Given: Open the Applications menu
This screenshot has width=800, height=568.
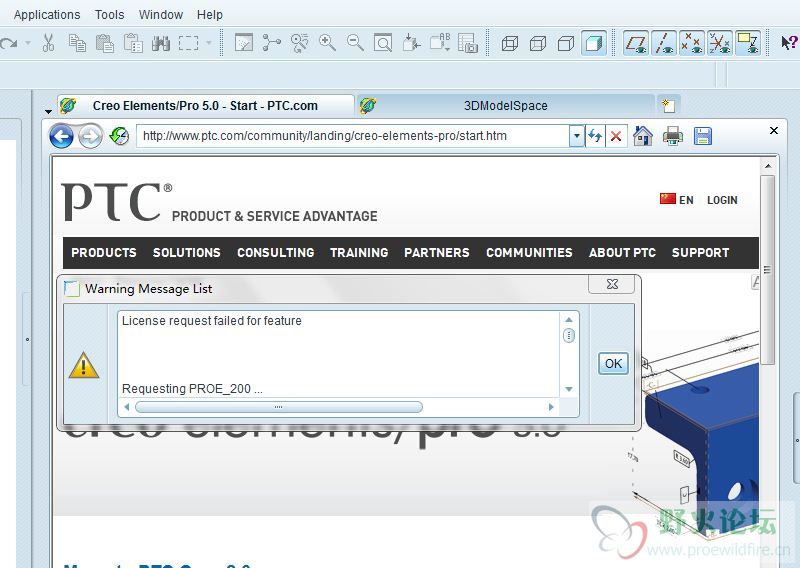Looking at the screenshot, I should pyautogui.click(x=47, y=15).
